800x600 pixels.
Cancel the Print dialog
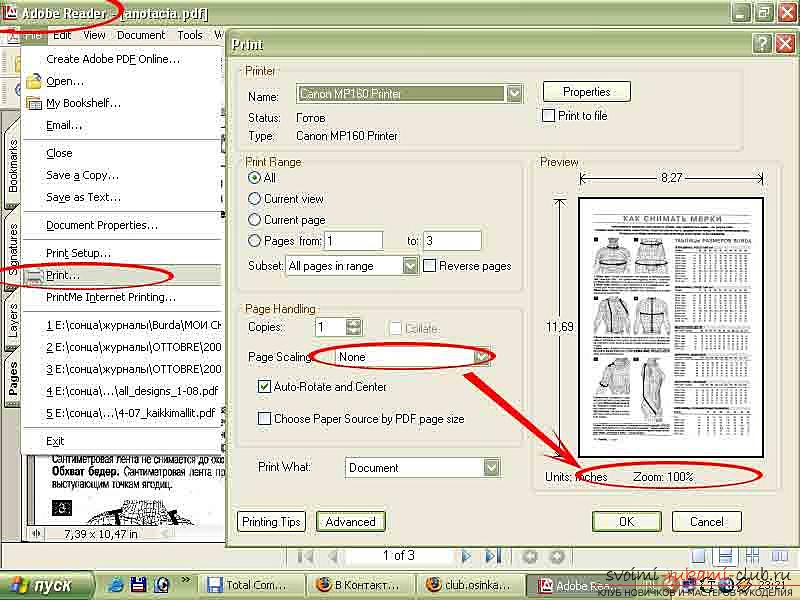[x=707, y=521]
